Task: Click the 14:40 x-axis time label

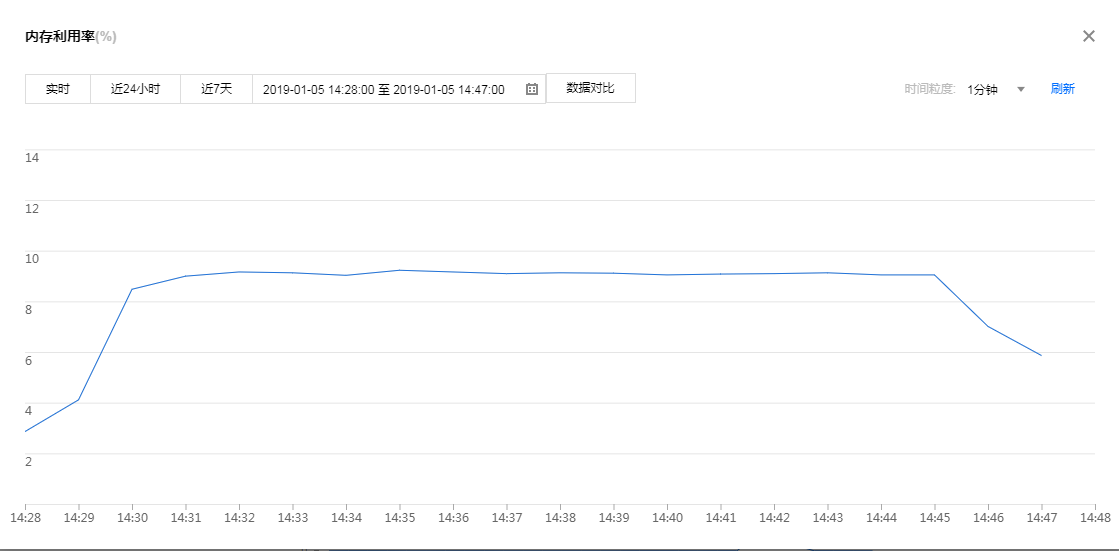Action: click(x=667, y=519)
